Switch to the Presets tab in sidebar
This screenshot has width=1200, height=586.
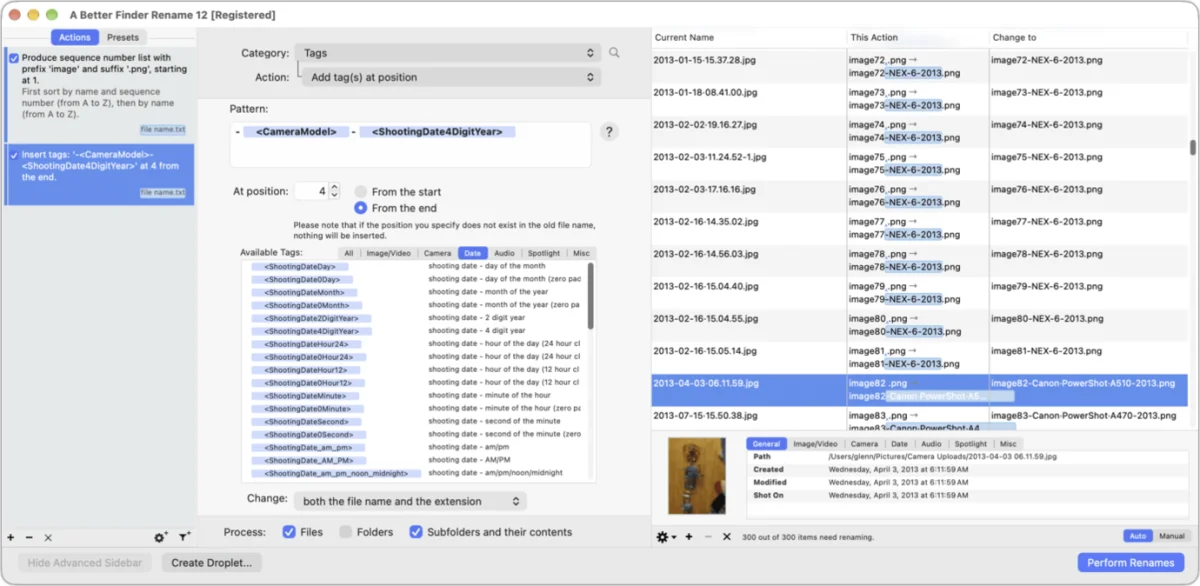pos(123,37)
